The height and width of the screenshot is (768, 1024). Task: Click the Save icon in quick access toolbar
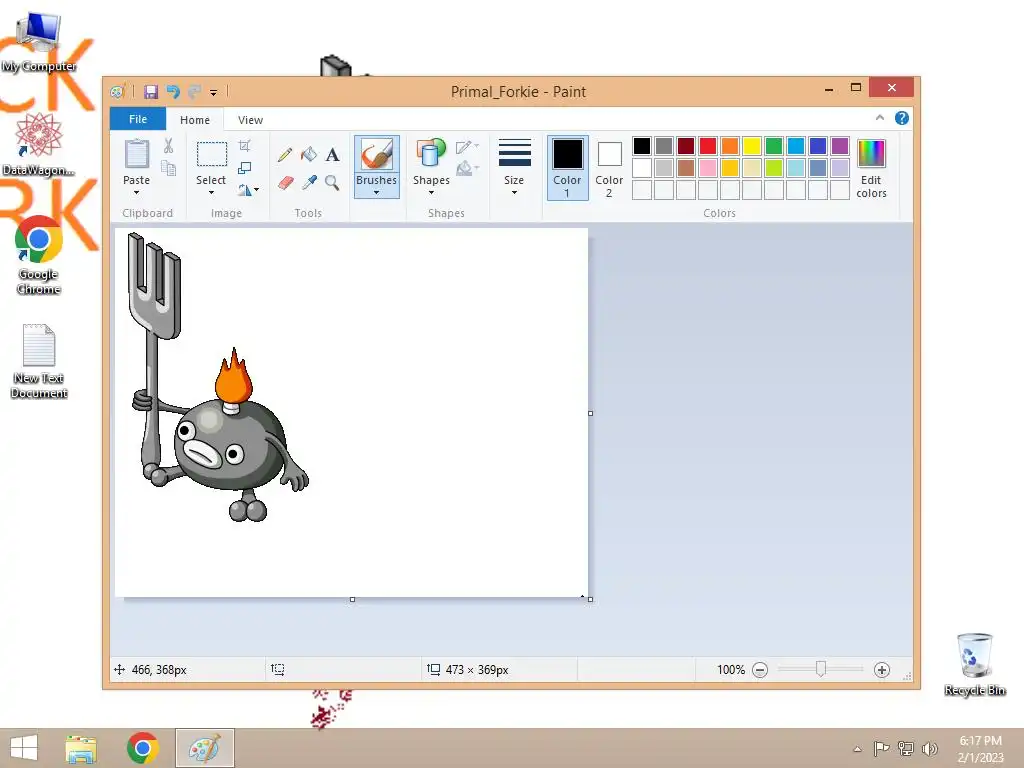151,91
